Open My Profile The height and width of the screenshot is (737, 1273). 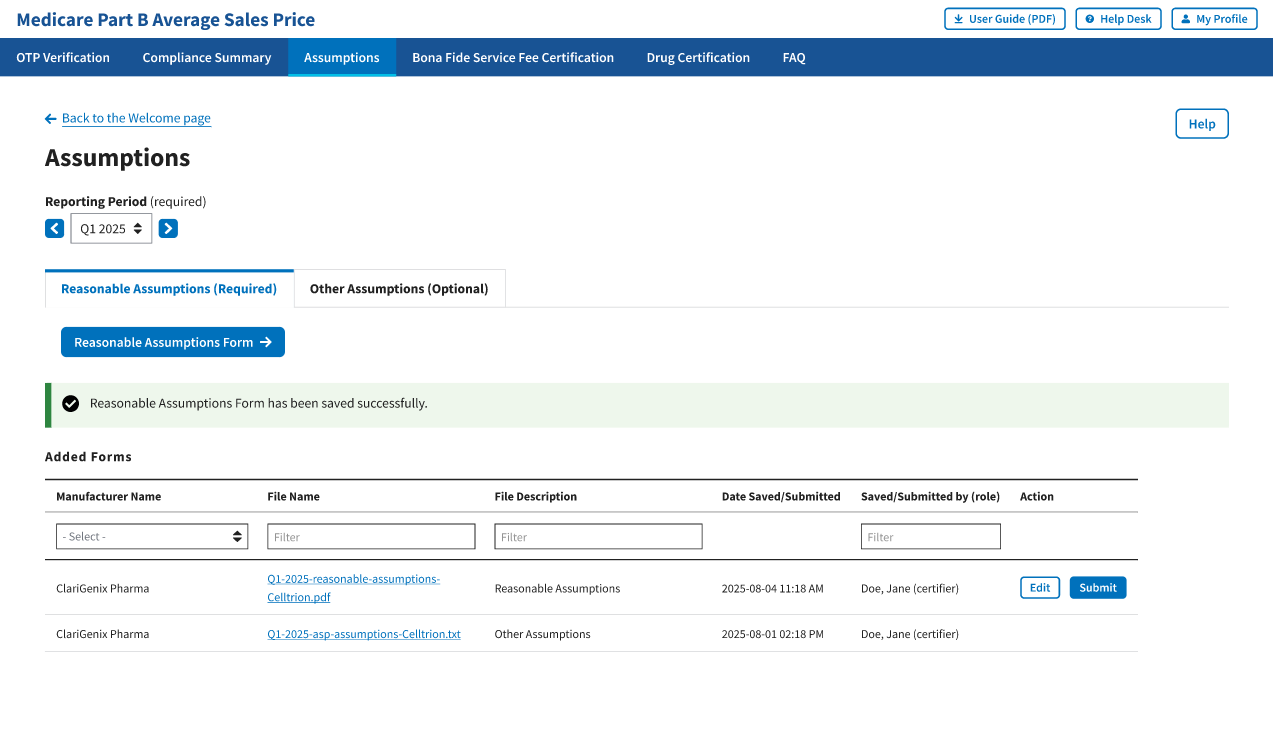pyautogui.click(x=1214, y=19)
